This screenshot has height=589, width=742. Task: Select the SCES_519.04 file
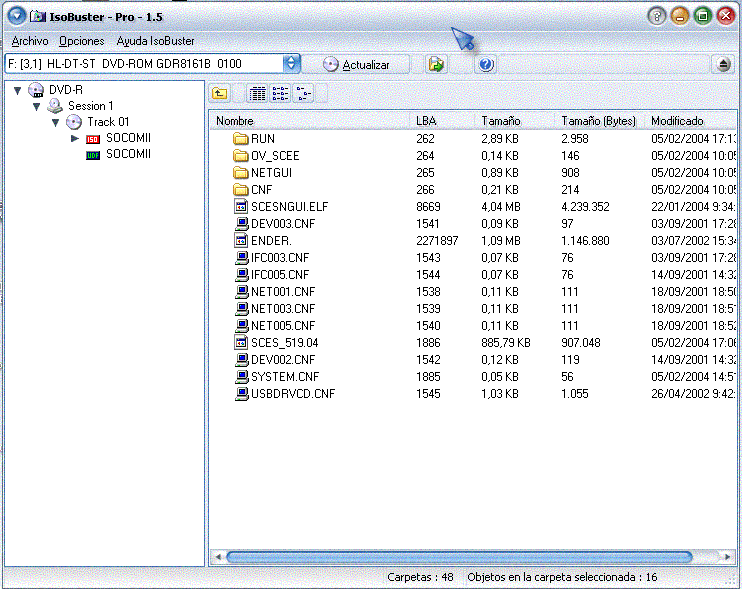[x=284, y=342]
